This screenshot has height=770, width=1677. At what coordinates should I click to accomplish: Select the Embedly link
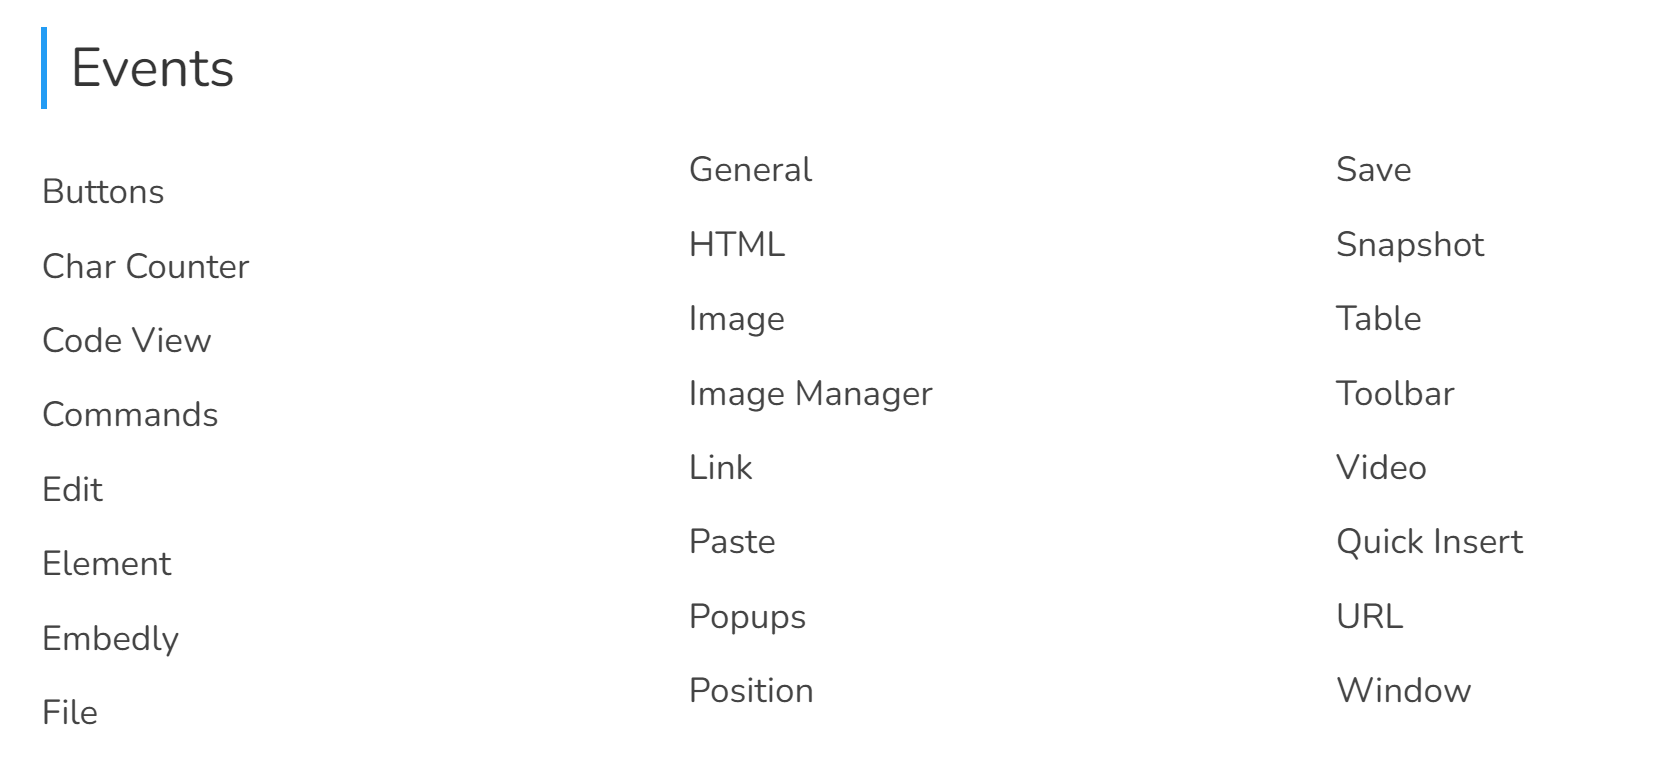pos(110,638)
